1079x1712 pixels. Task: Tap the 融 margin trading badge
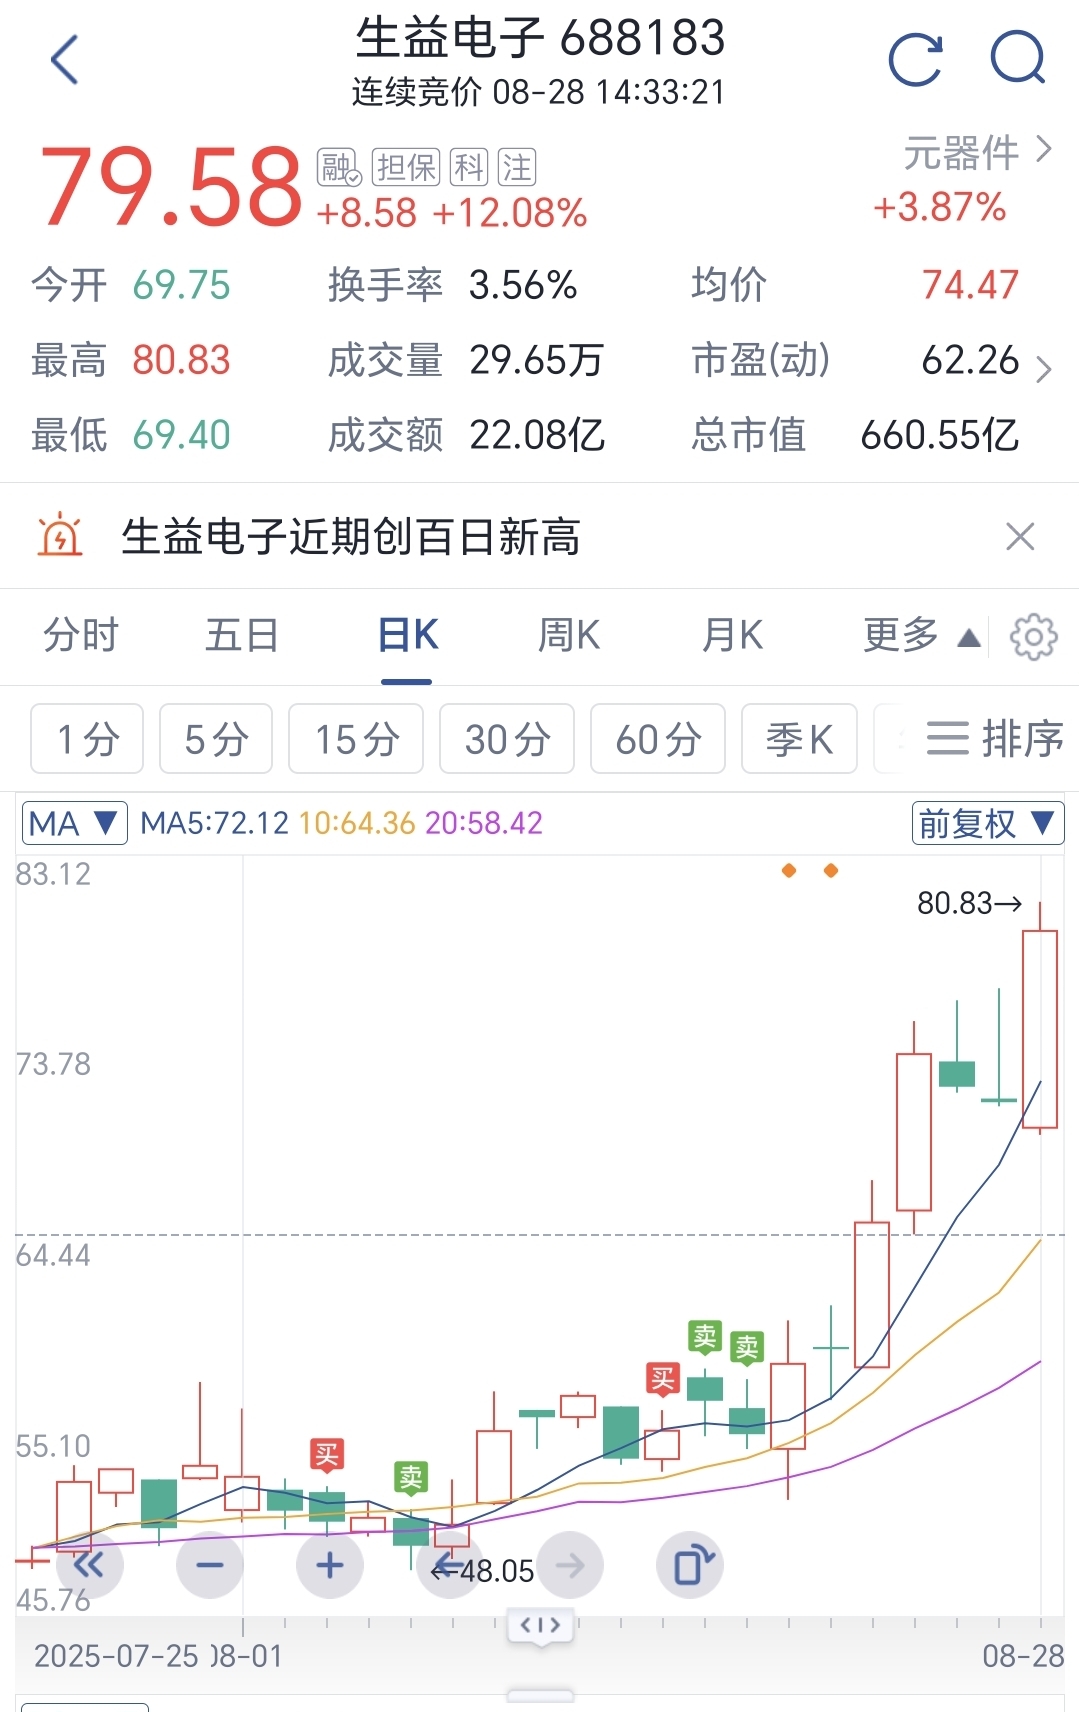tap(339, 167)
